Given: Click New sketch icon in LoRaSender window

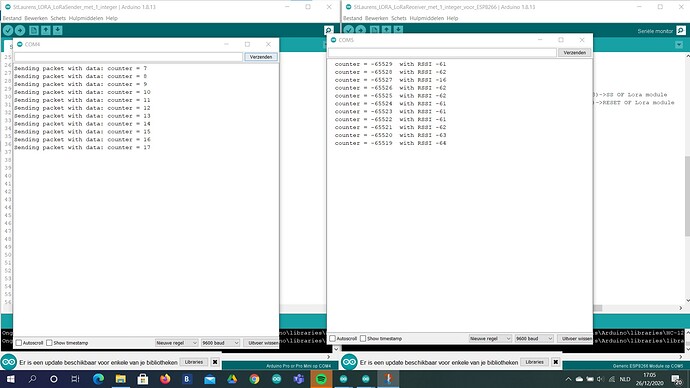Looking at the screenshot, I should tap(33, 30).
